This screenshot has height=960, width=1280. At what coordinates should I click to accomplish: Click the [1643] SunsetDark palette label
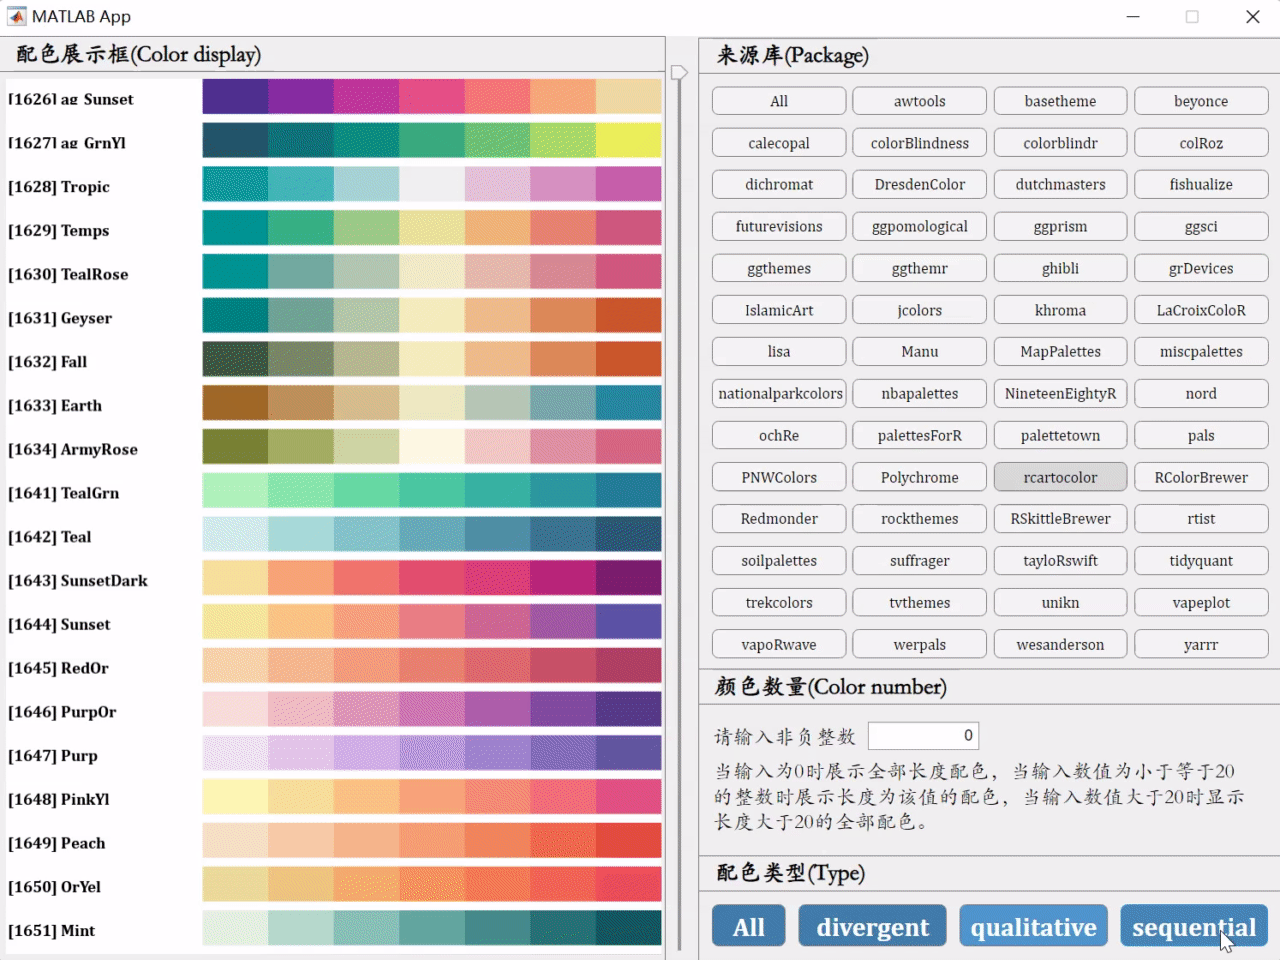pyautogui.click(x=78, y=581)
